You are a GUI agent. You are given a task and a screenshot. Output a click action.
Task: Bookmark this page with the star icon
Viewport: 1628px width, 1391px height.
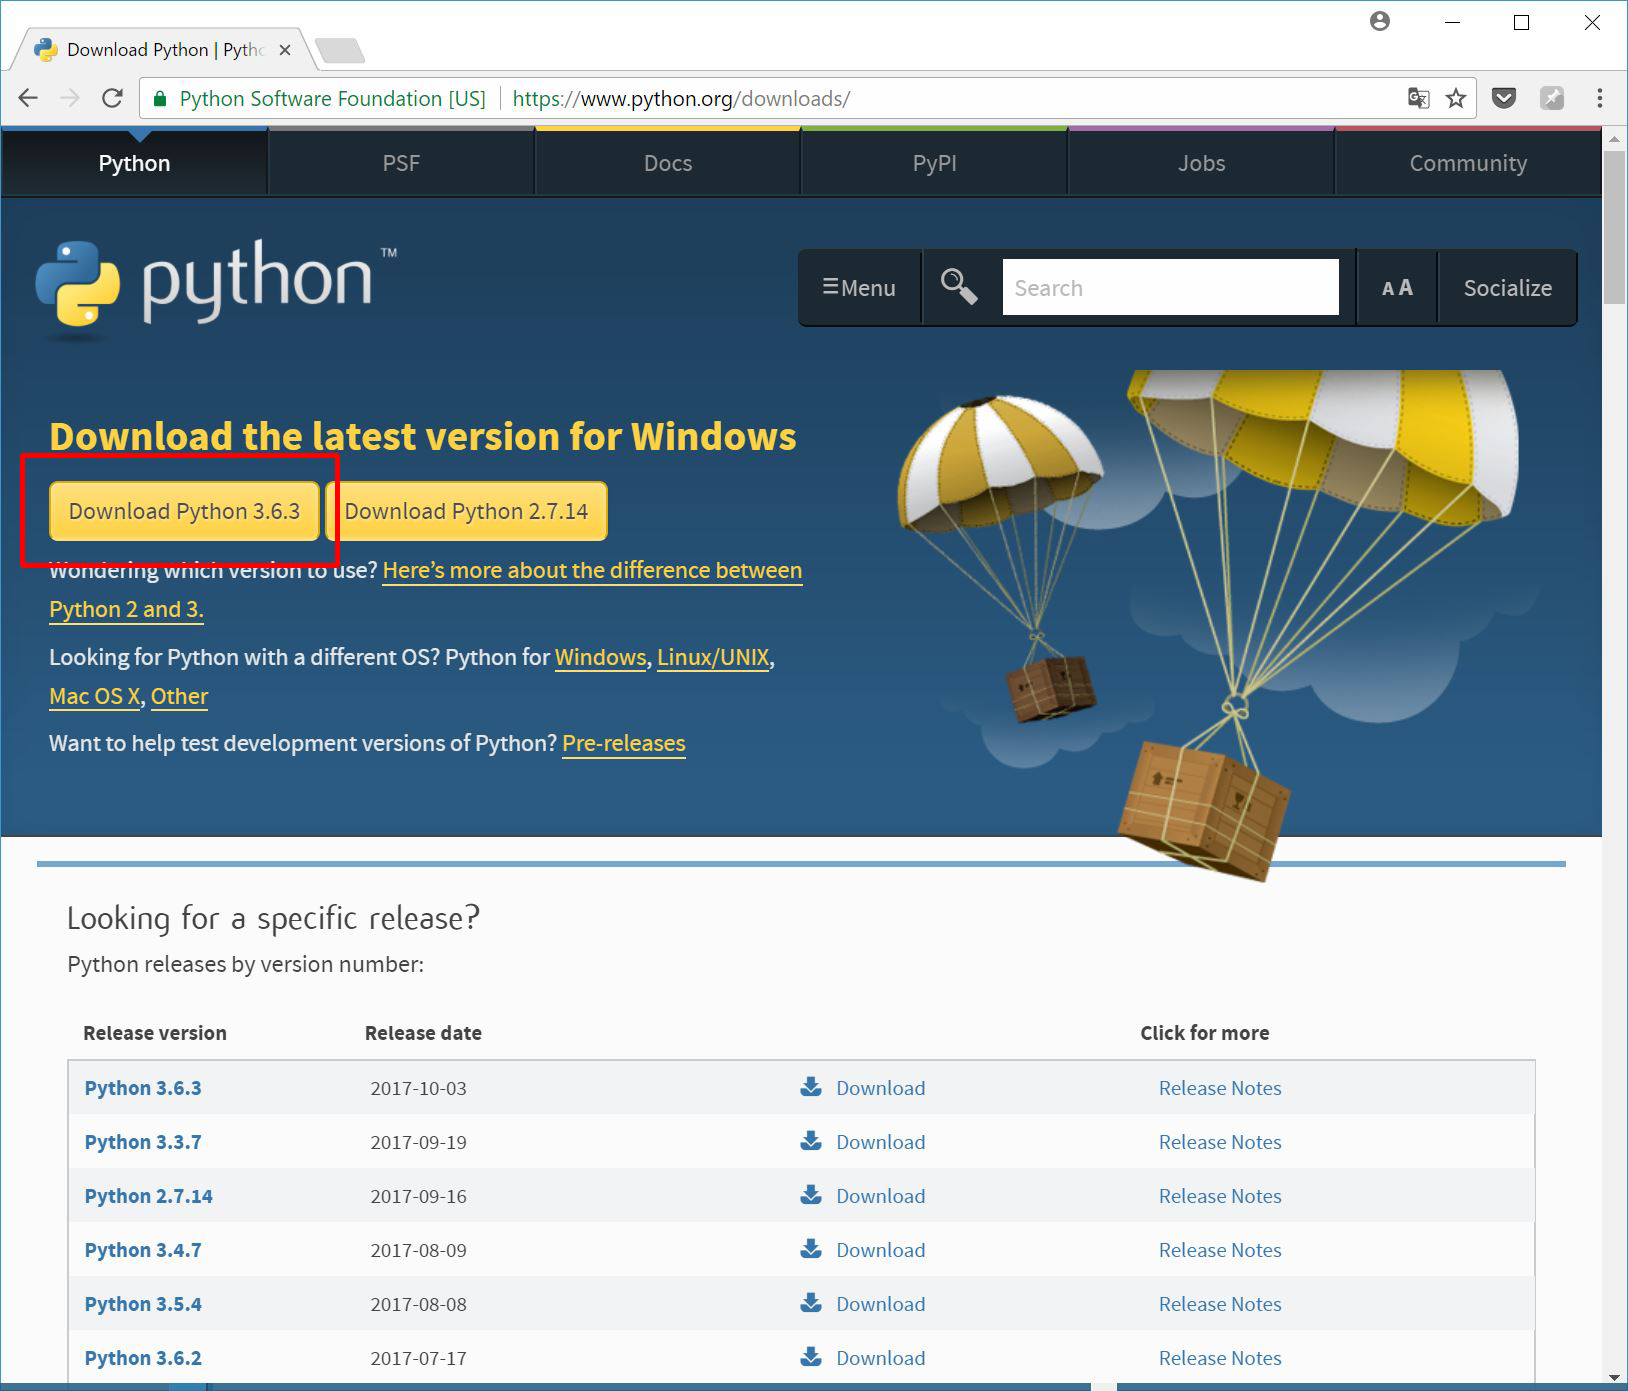coord(1456,98)
